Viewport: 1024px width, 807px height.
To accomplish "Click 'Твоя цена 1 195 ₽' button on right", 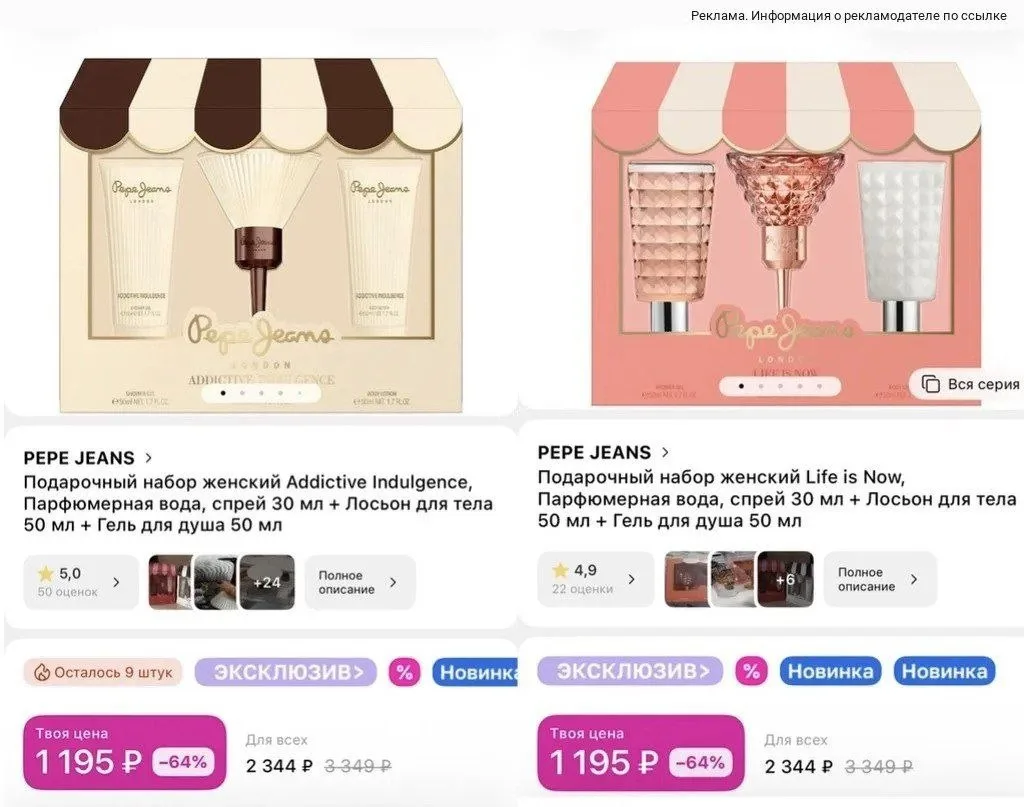I will point(641,752).
